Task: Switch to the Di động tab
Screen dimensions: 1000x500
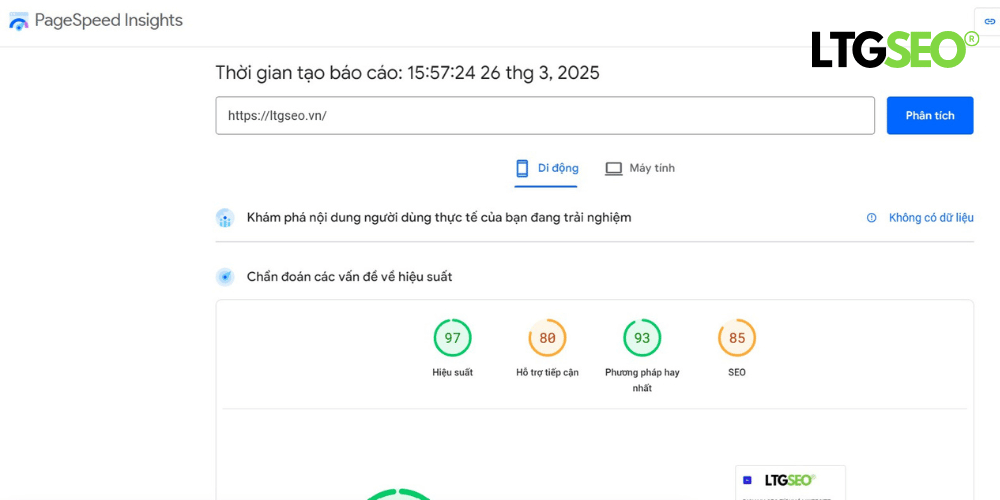Action: point(547,168)
